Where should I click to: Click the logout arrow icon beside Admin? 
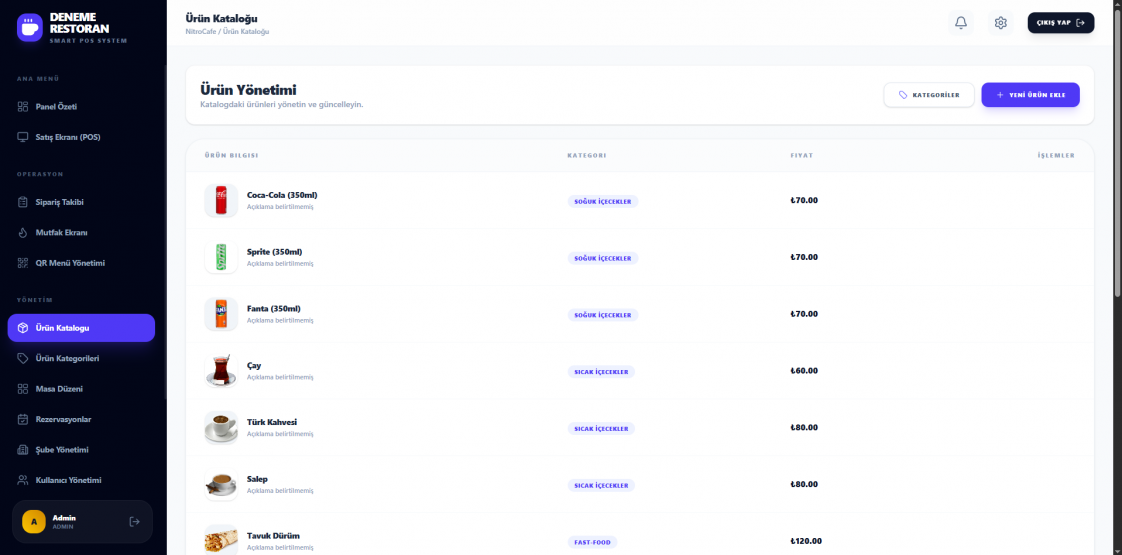(135, 522)
